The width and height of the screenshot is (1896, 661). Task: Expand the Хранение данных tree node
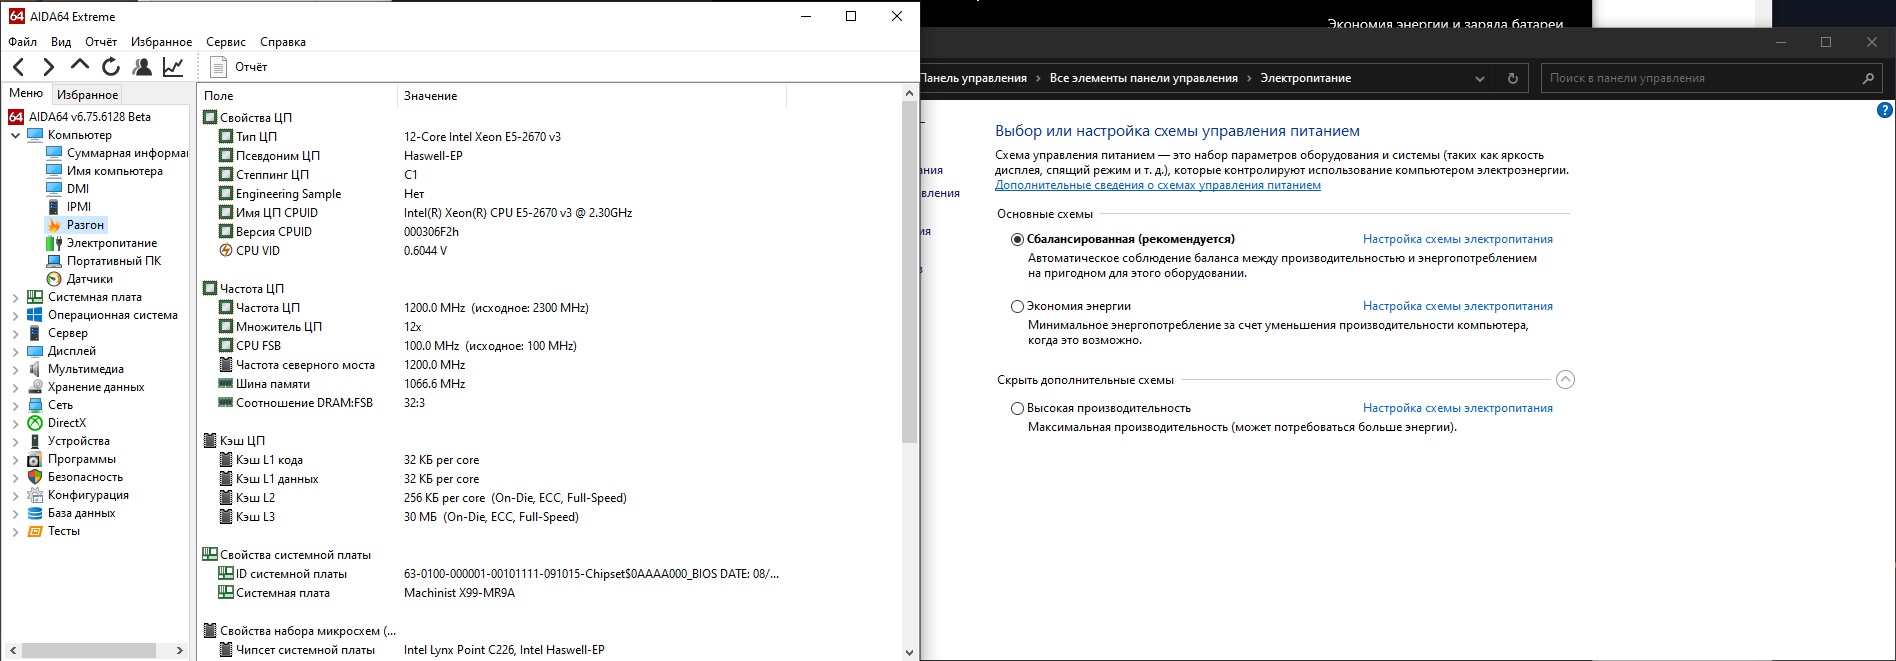click(x=15, y=387)
